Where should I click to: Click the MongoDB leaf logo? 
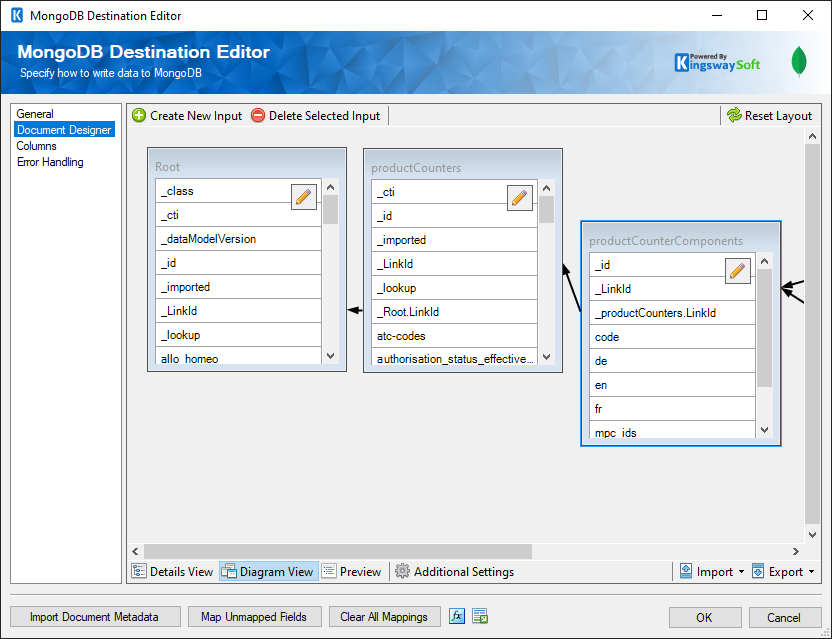[799, 62]
